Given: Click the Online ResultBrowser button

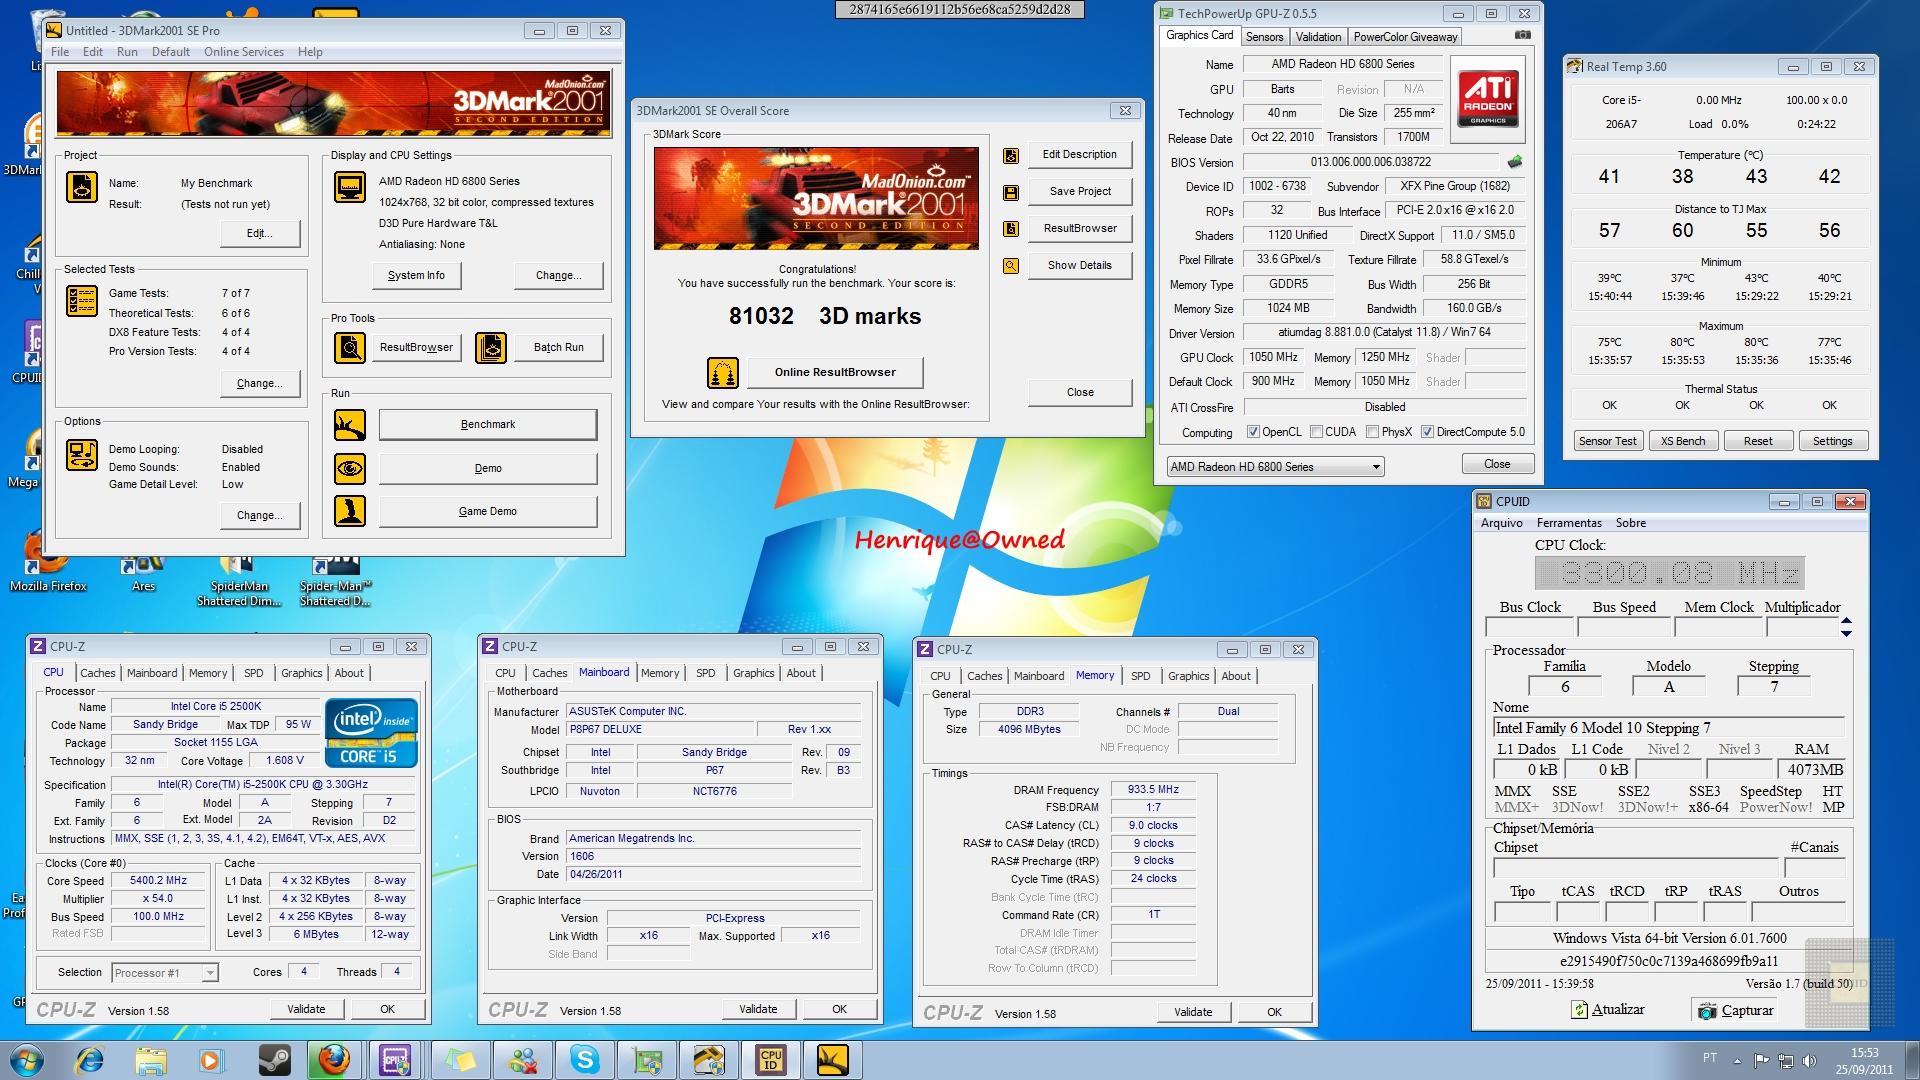Looking at the screenshot, I should point(835,372).
